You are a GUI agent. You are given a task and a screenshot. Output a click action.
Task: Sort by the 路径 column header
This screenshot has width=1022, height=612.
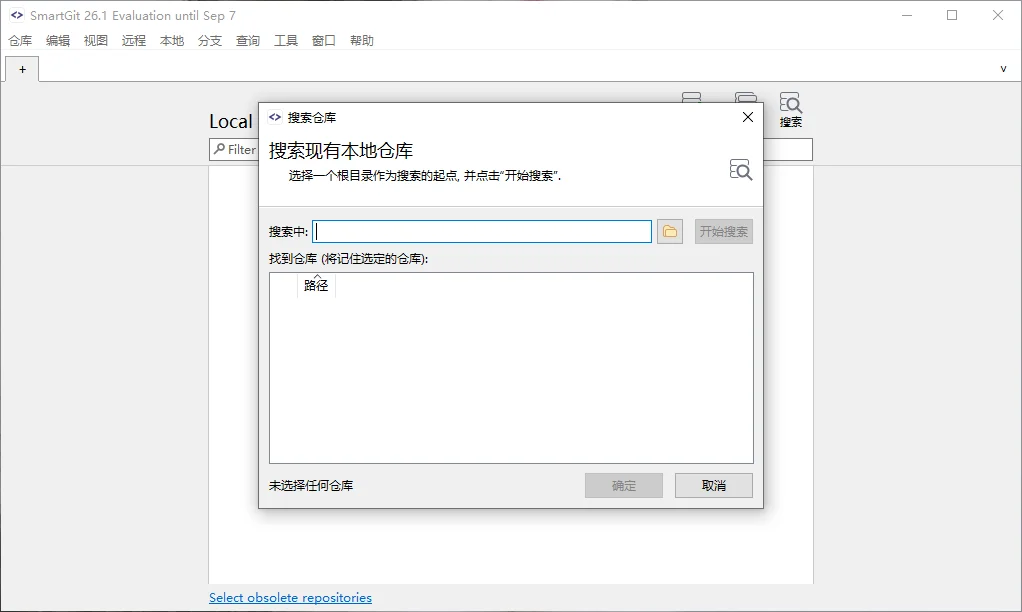316,285
